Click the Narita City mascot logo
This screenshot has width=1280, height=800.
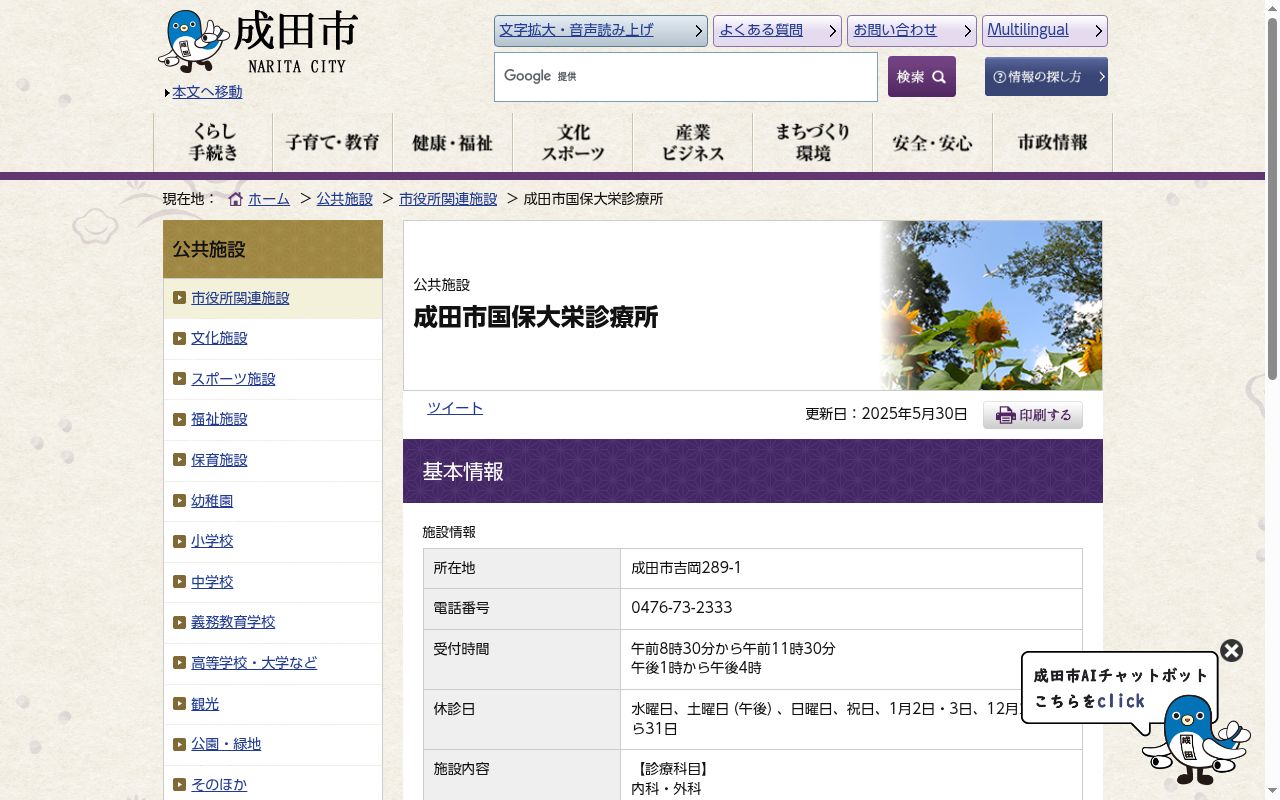(194, 41)
